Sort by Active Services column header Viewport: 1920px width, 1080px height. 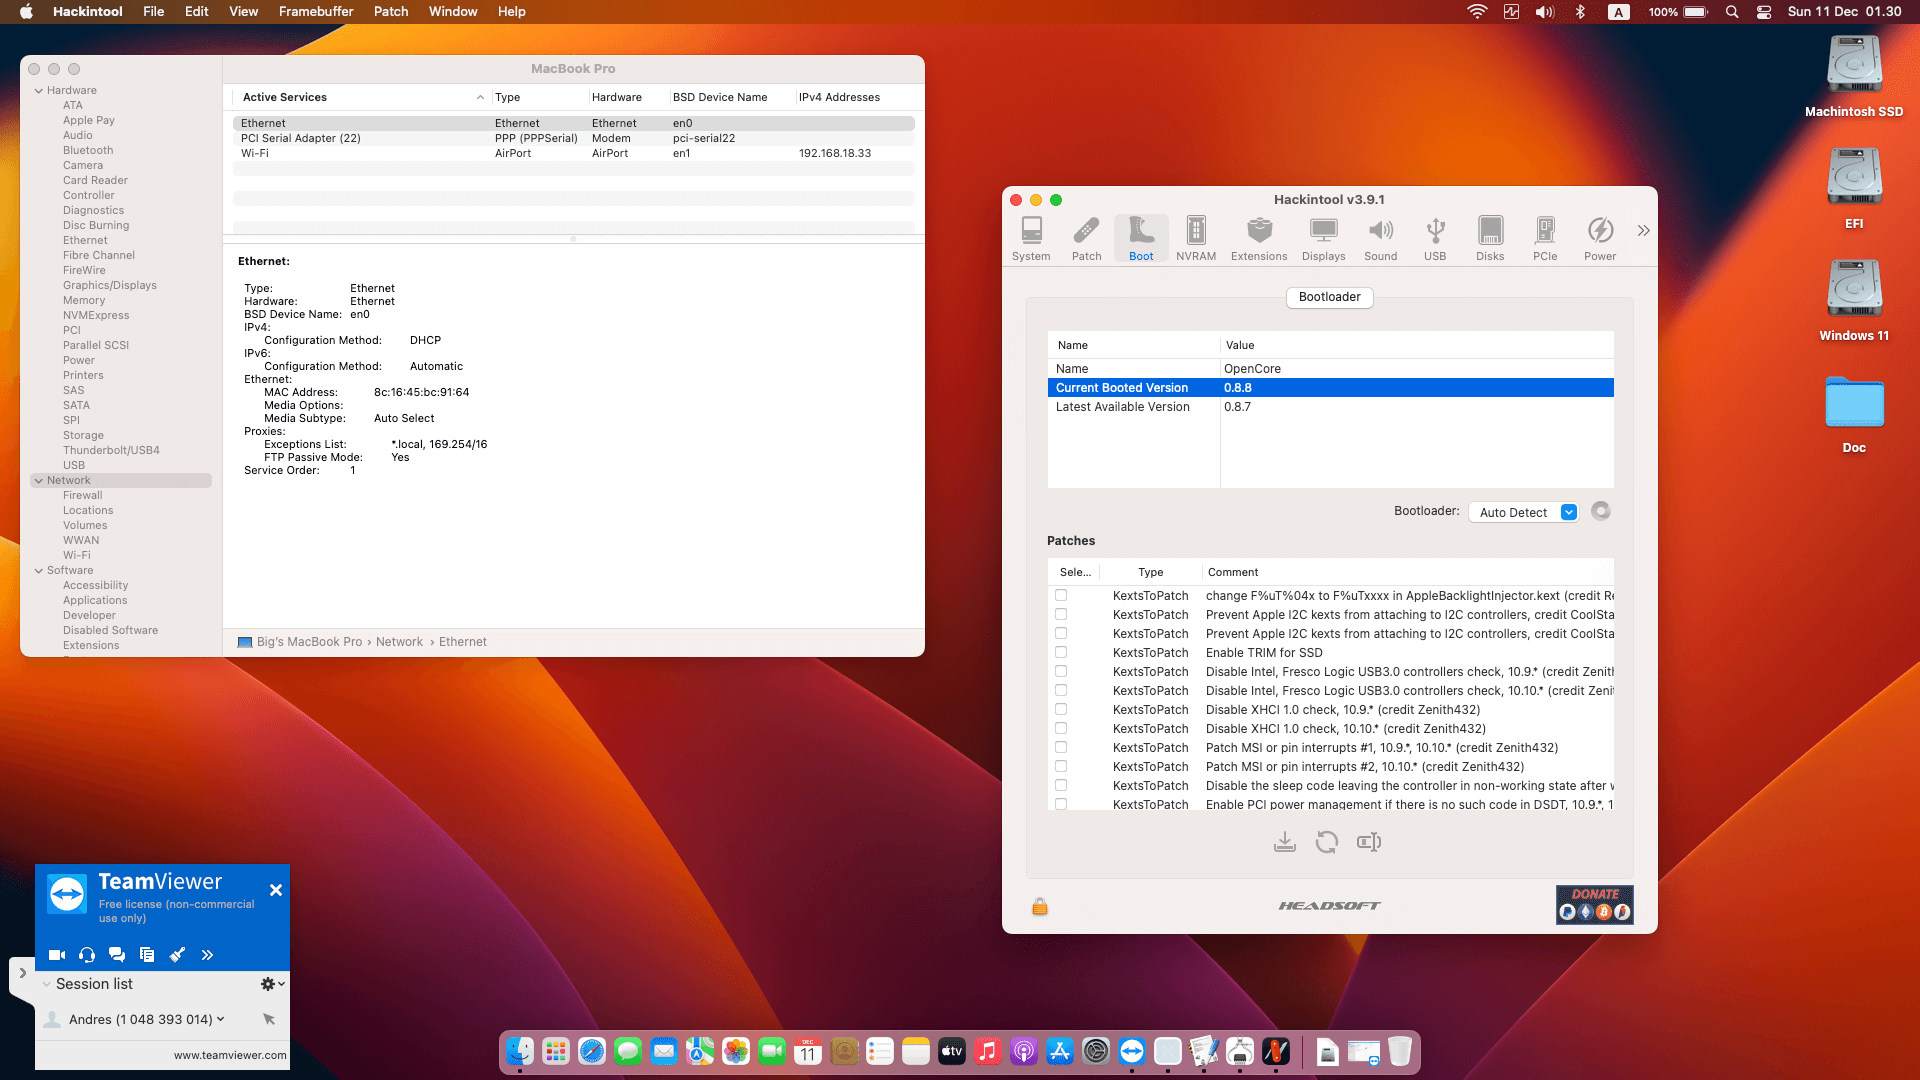pyautogui.click(x=362, y=97)
